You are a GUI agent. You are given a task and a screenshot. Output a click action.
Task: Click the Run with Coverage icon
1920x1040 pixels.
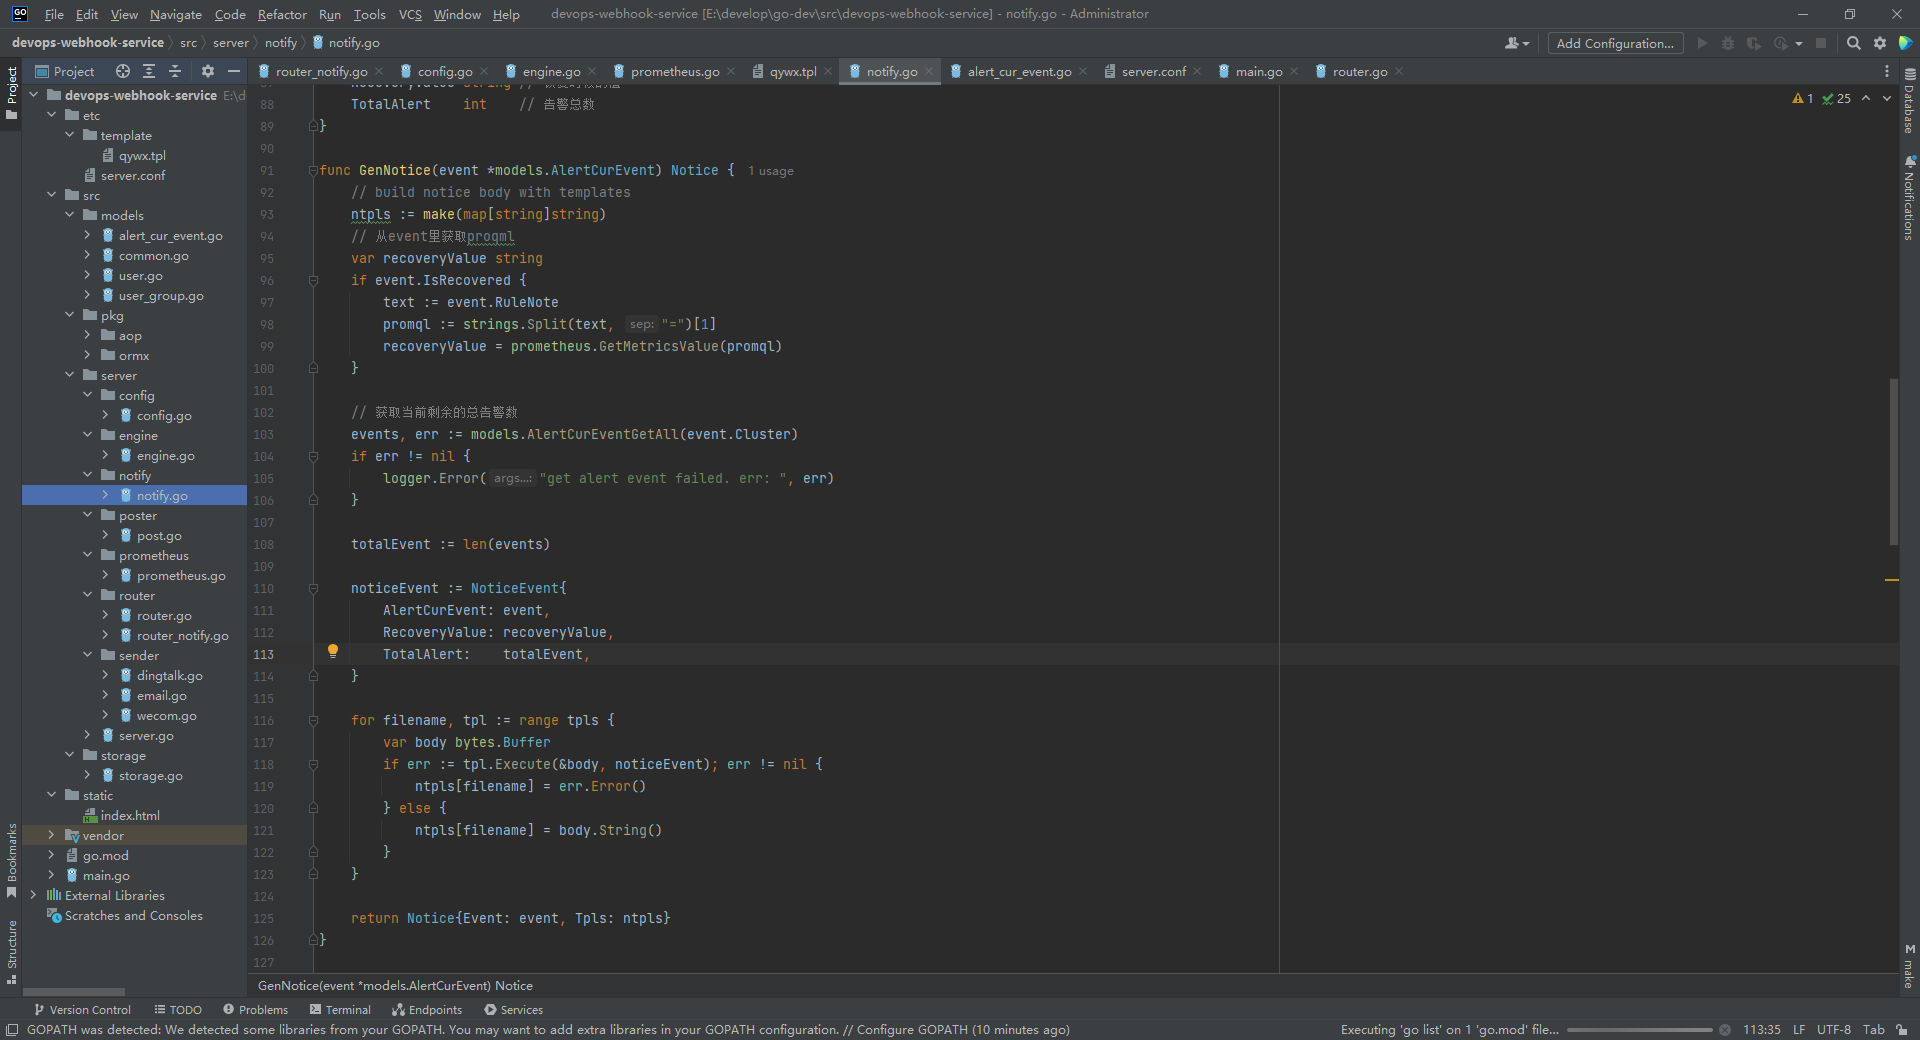click(1754, 43)
